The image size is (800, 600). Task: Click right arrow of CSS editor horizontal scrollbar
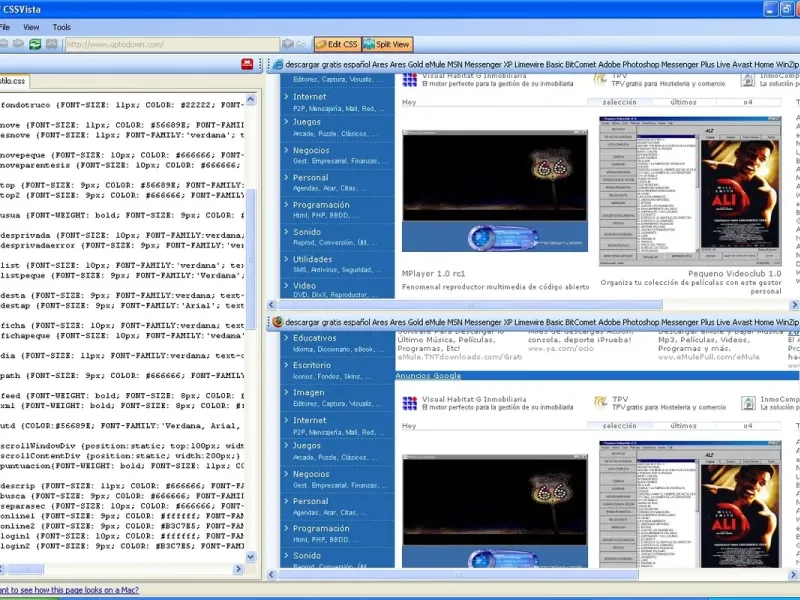click(x=238, y=568)
